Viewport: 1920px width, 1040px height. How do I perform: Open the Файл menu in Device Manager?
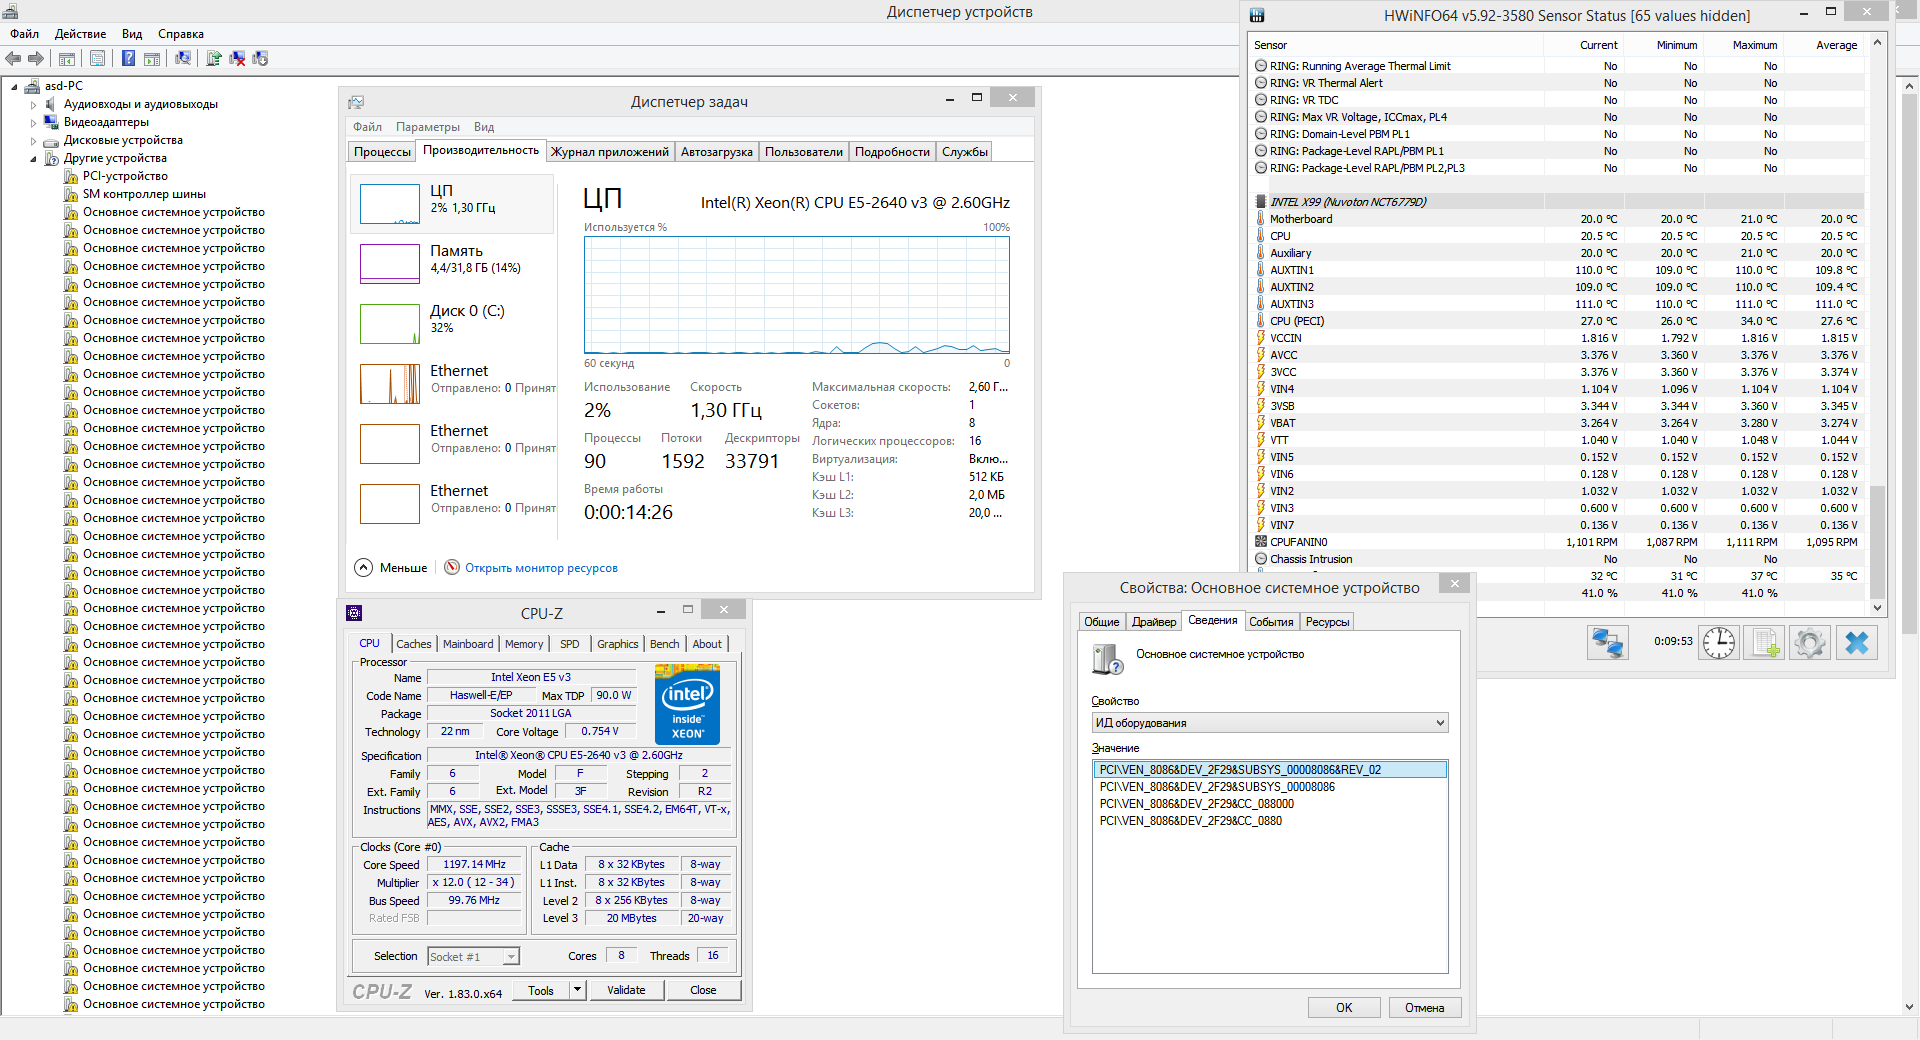click(25, 34)
